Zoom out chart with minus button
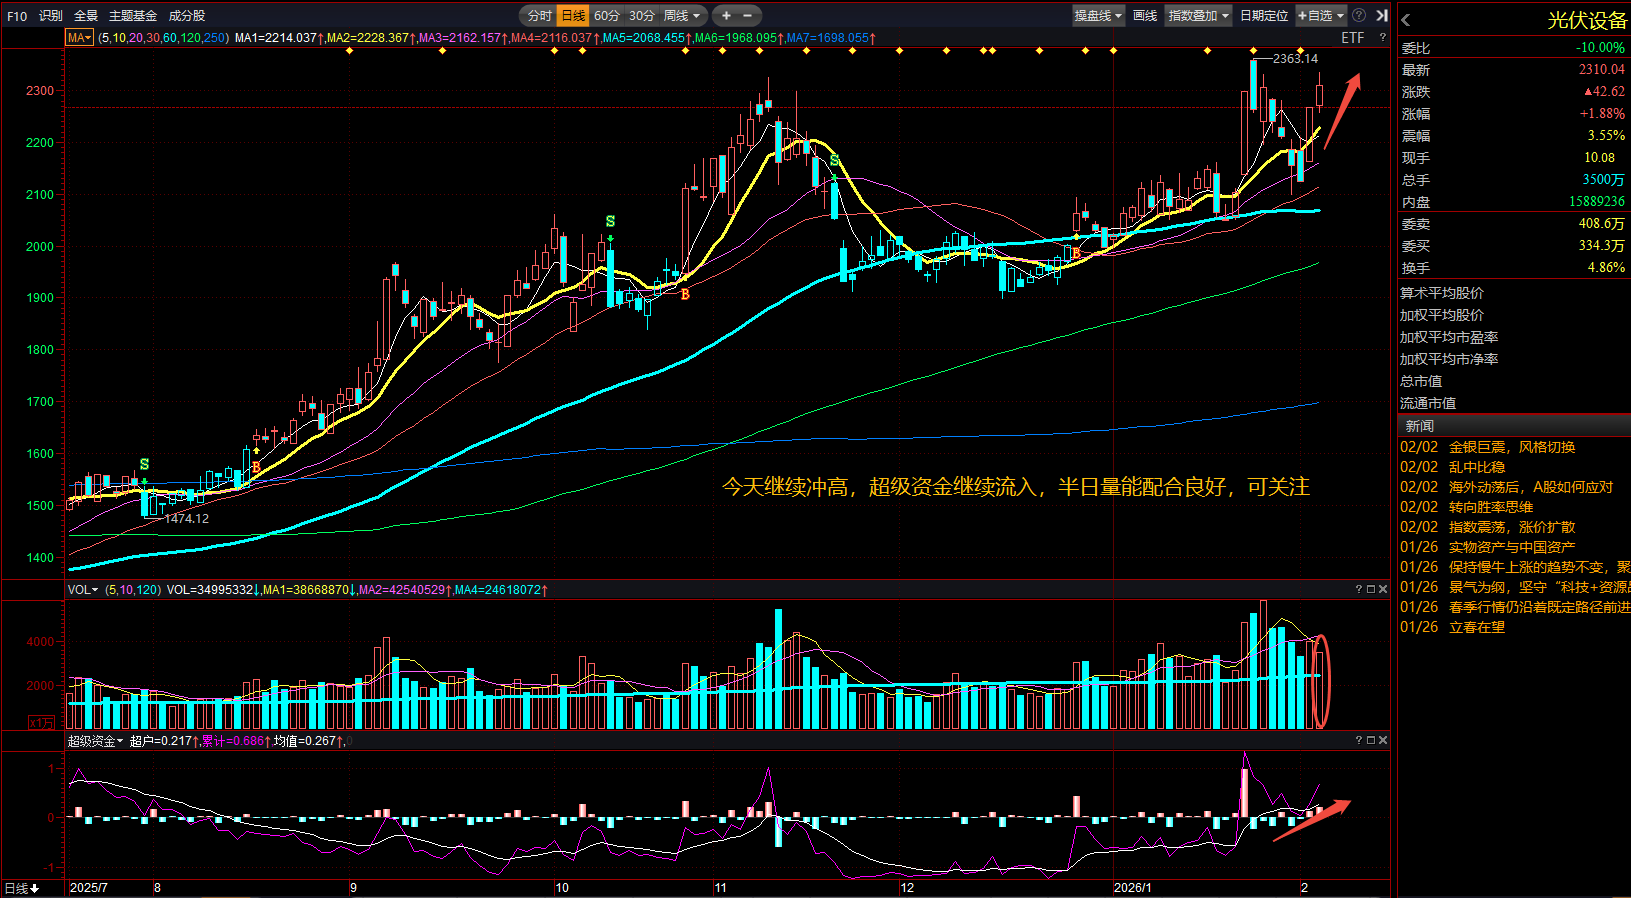 point(747,15)
